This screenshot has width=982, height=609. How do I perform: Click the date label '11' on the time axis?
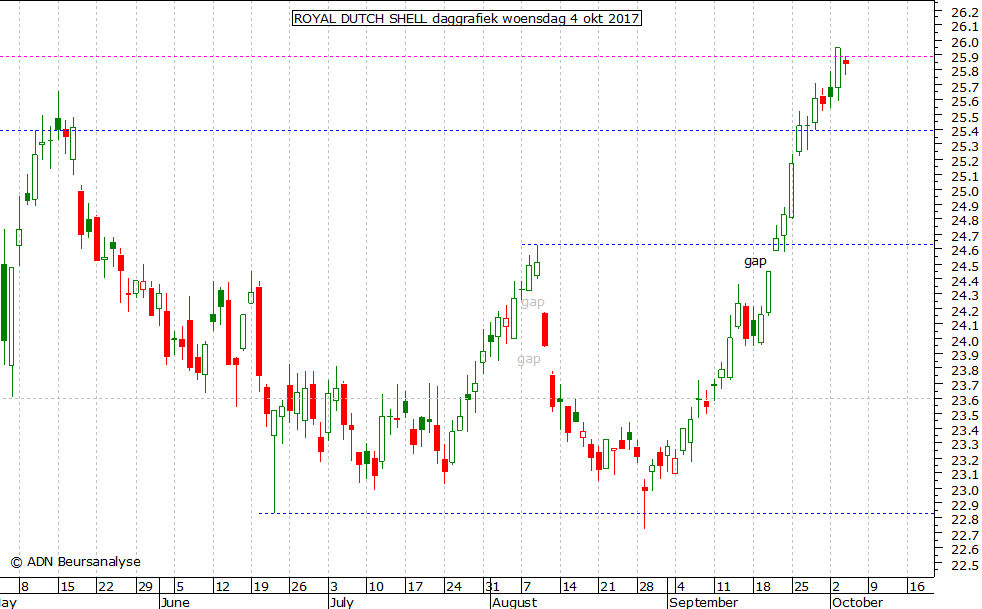click(723, 586)
